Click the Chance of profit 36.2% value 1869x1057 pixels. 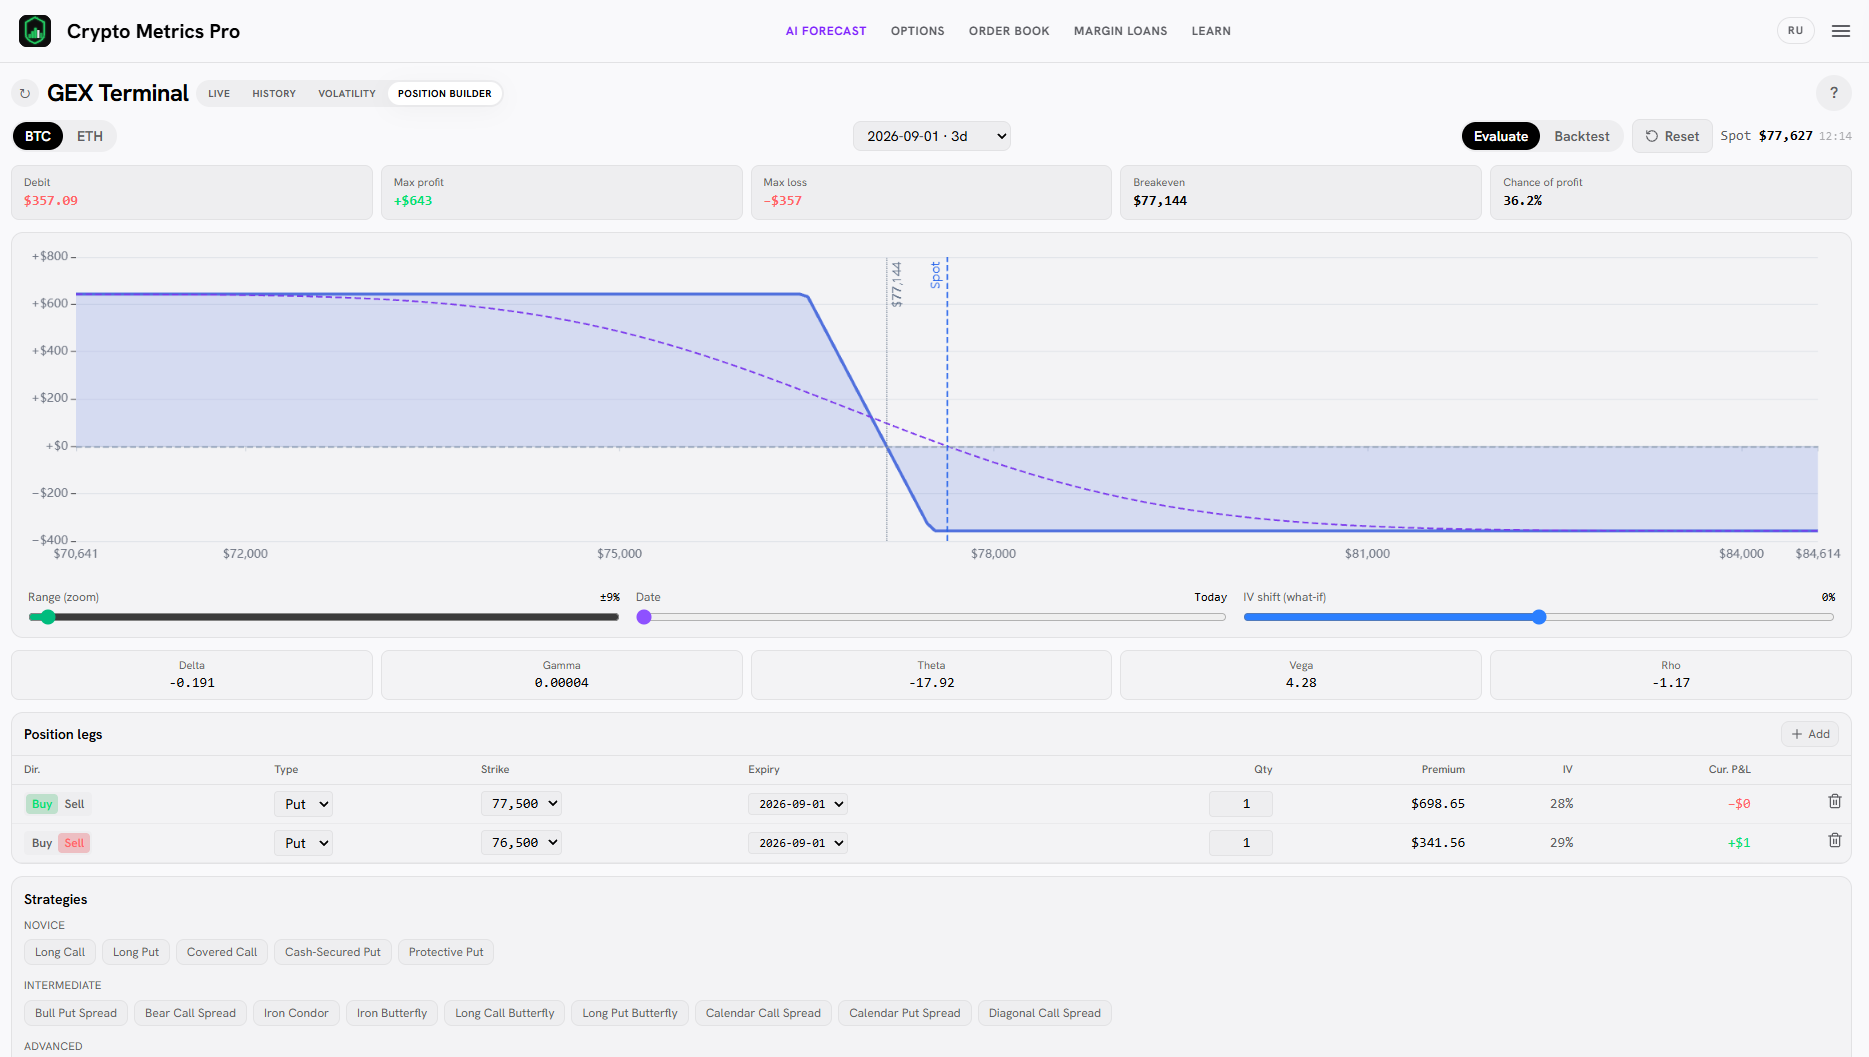[x=1522, y=201]
